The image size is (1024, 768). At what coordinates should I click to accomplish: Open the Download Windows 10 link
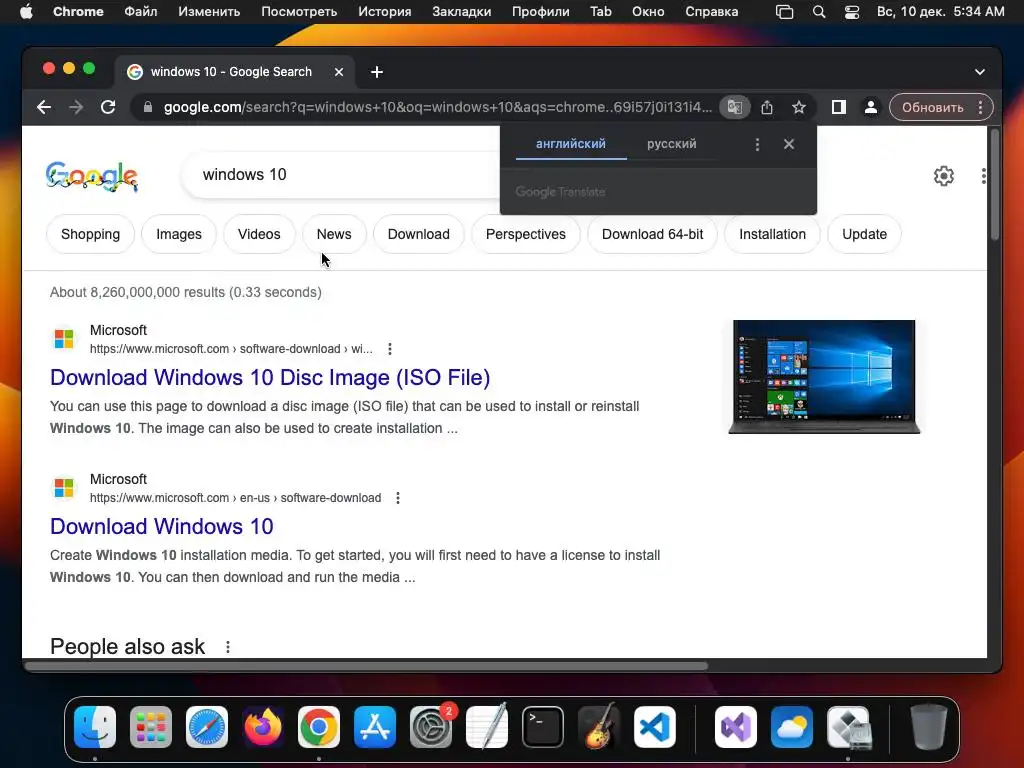(x=162, y=526)
